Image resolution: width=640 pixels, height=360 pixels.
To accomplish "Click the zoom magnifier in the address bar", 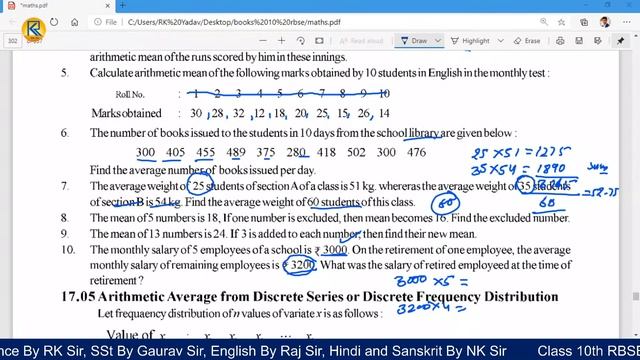I will 544,22.
